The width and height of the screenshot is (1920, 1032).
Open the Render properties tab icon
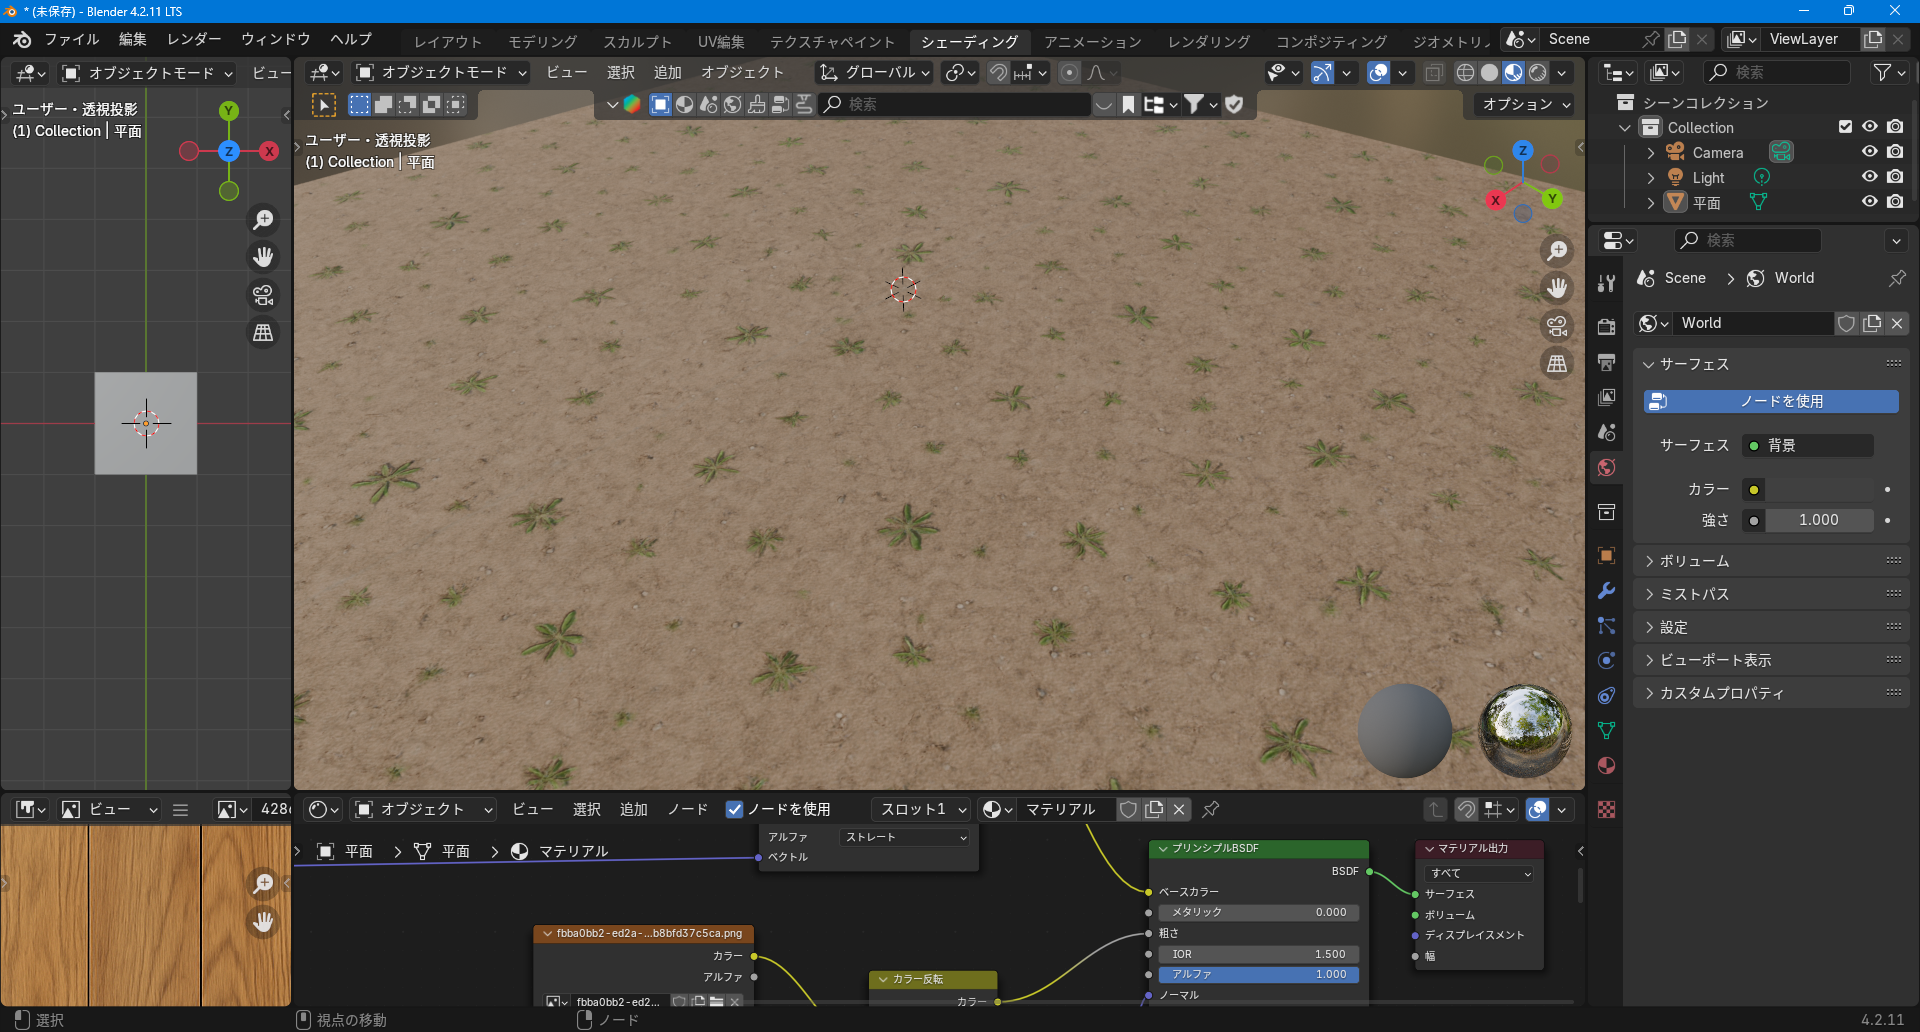coord(1606,327)
